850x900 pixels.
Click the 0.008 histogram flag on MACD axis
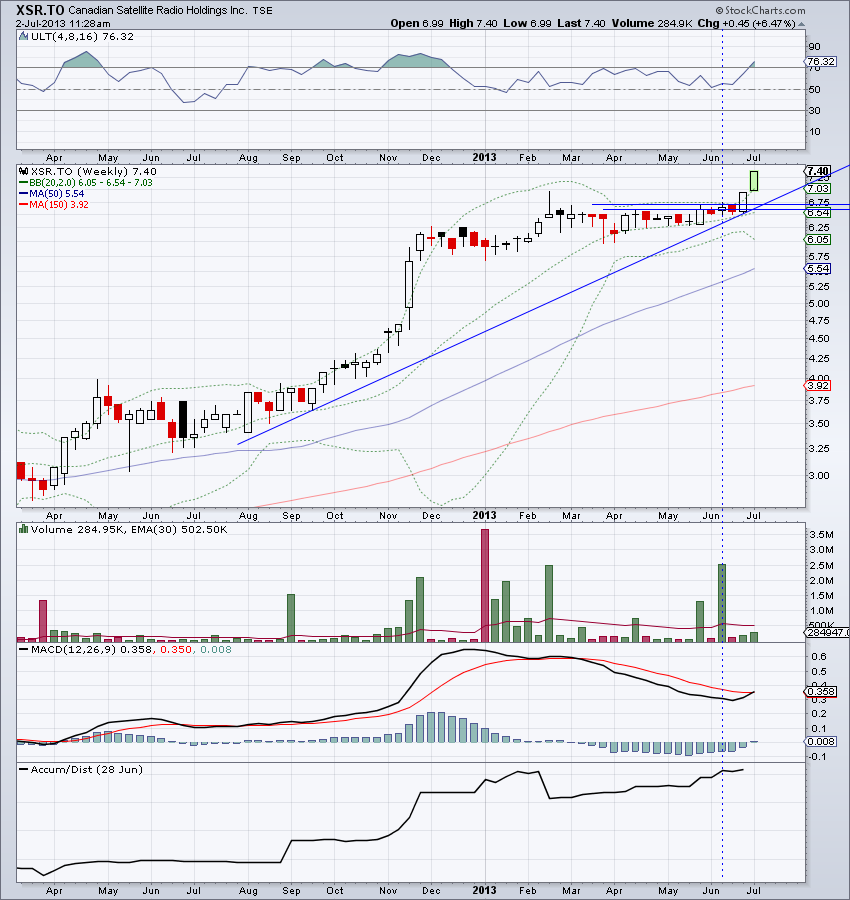pyautogui.click(x=821, y=742)
